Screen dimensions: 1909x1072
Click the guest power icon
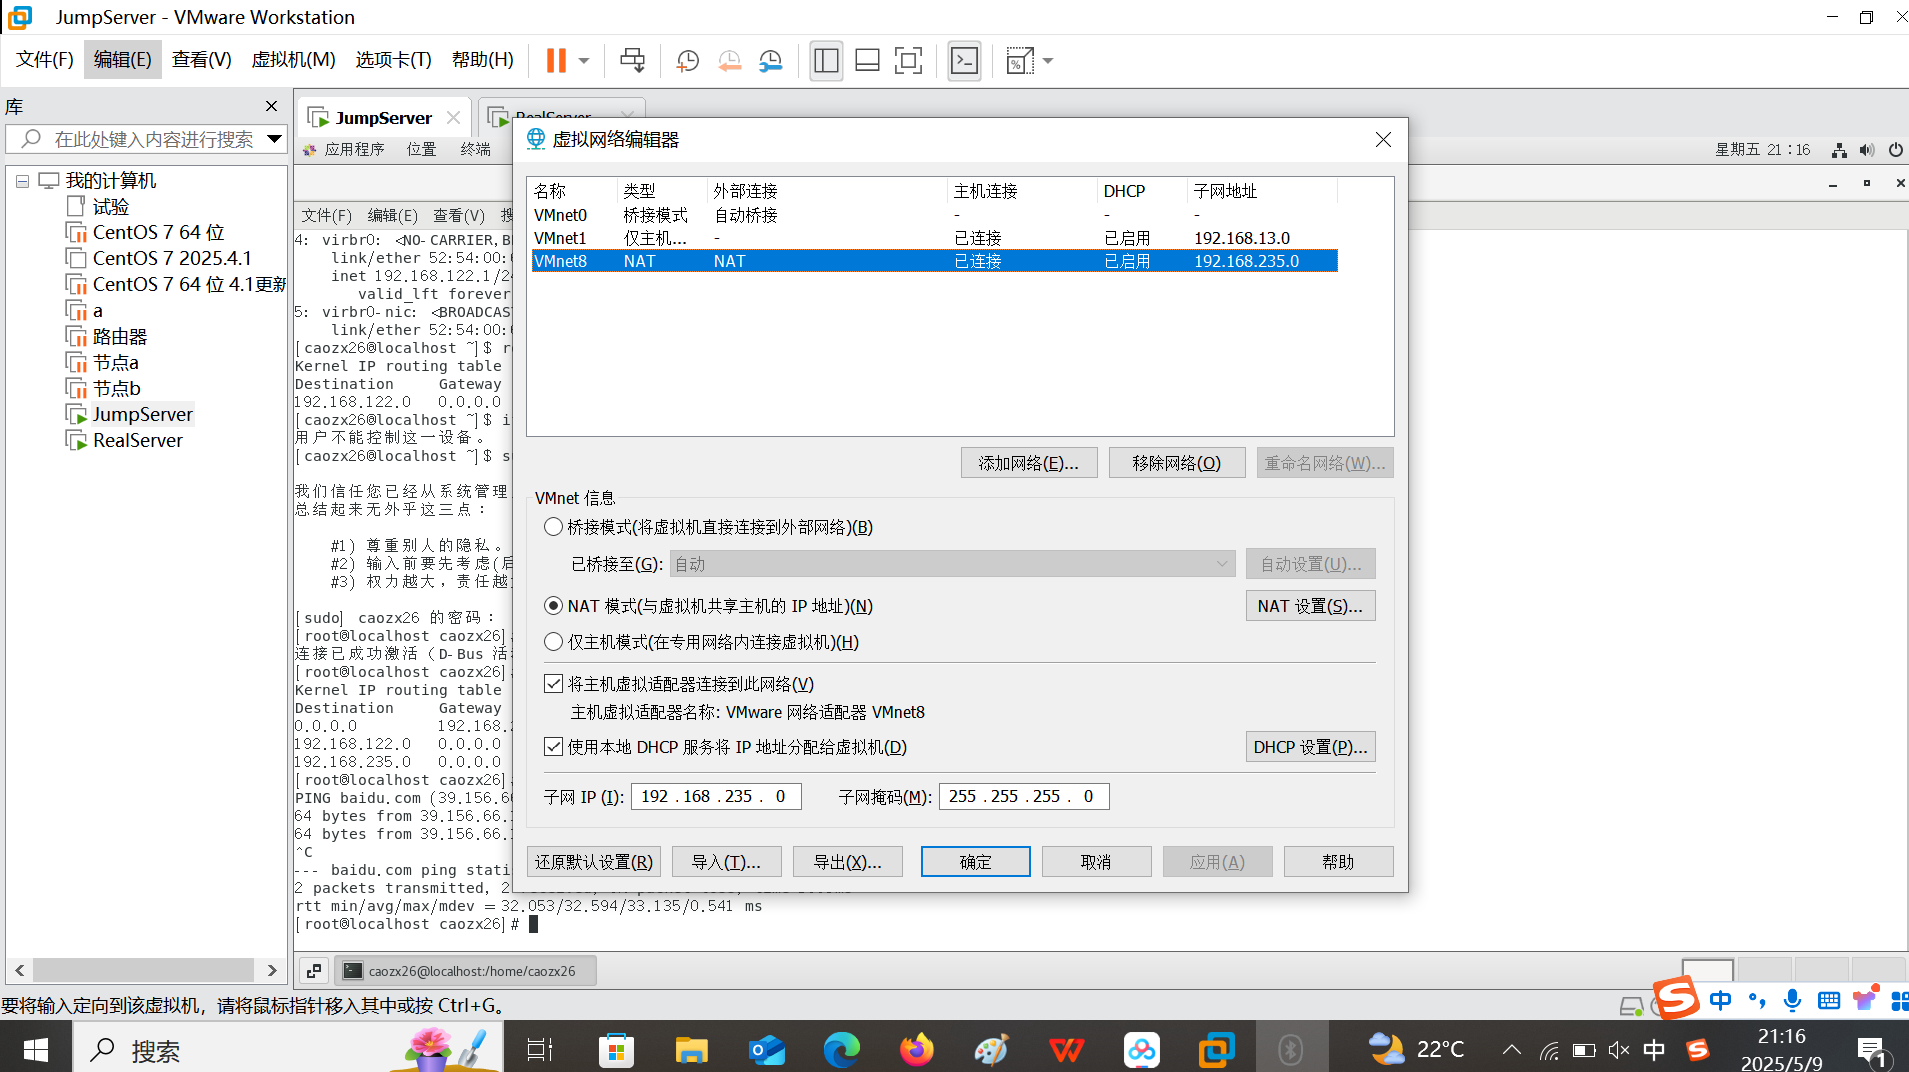click(x=1895, y=150)
